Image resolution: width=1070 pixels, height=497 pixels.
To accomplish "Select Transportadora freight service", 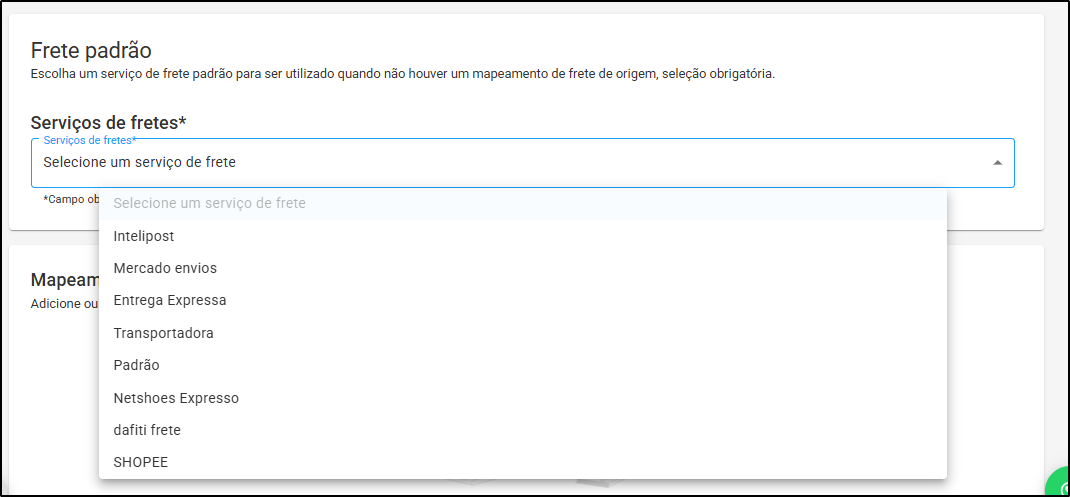I will tap(523, 333).
